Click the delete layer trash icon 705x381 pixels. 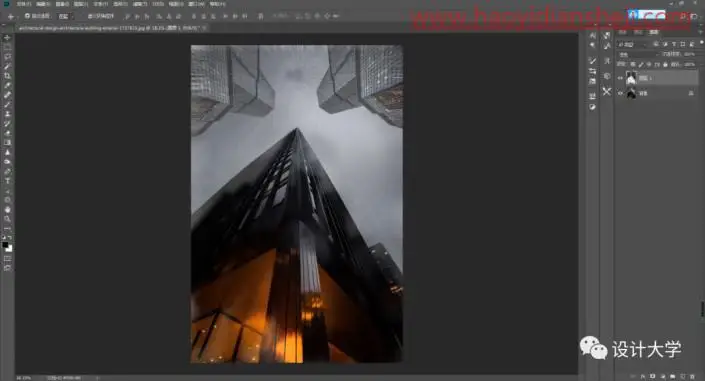click(x=692, y=376)
